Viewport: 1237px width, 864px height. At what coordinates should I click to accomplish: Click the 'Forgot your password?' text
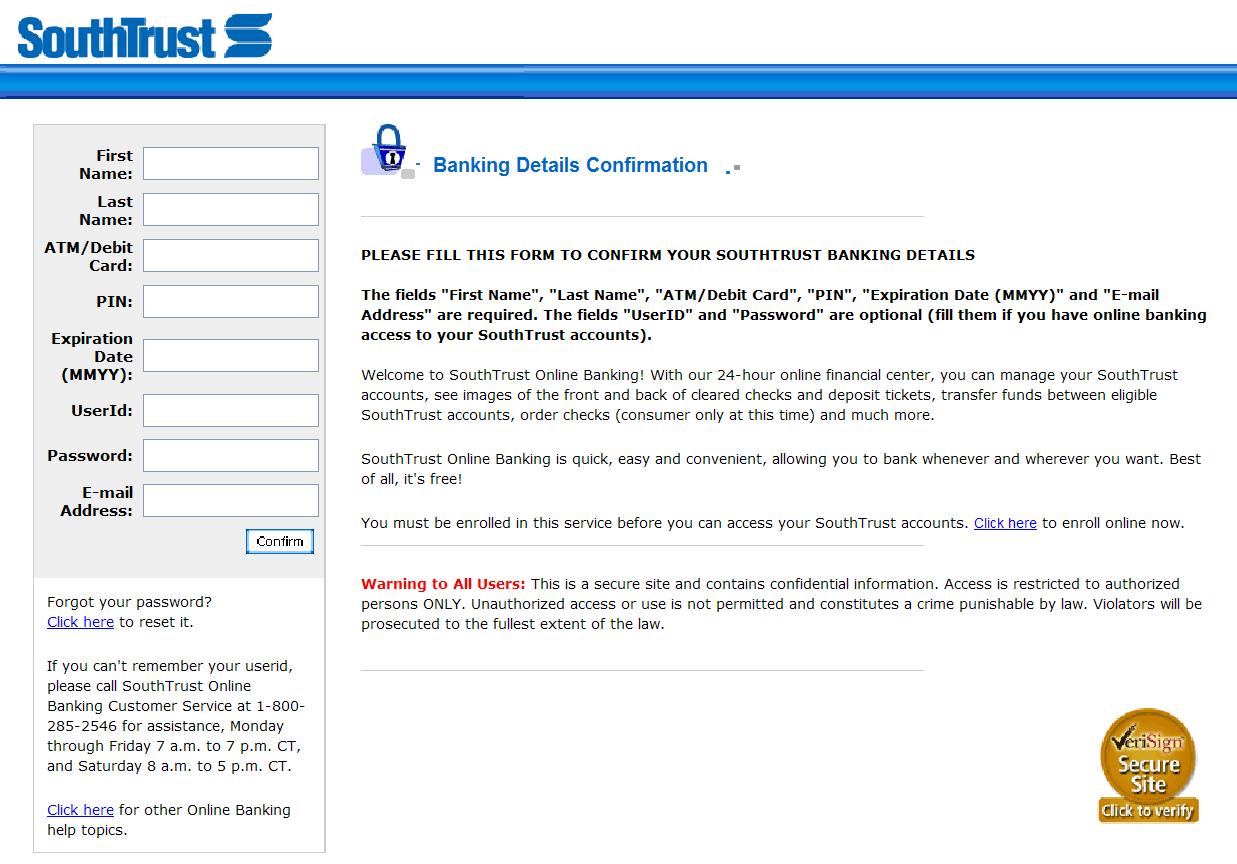pyautogui.click(x=130, y=602)
